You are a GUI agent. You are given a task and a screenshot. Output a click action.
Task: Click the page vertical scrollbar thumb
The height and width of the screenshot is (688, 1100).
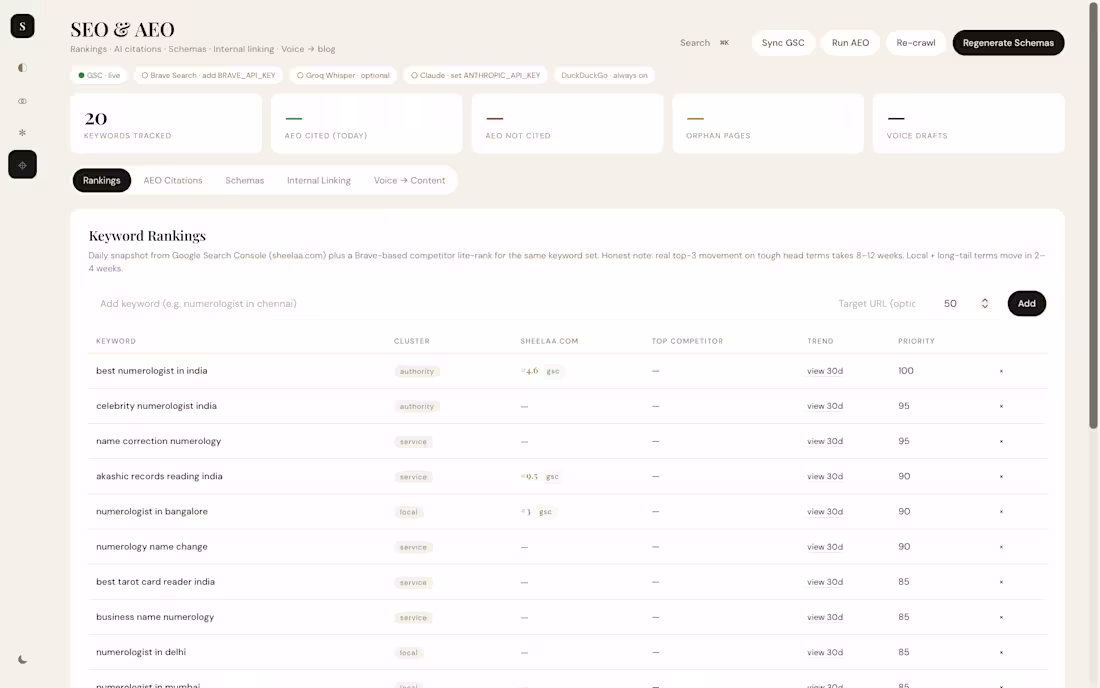point(1093,214)
